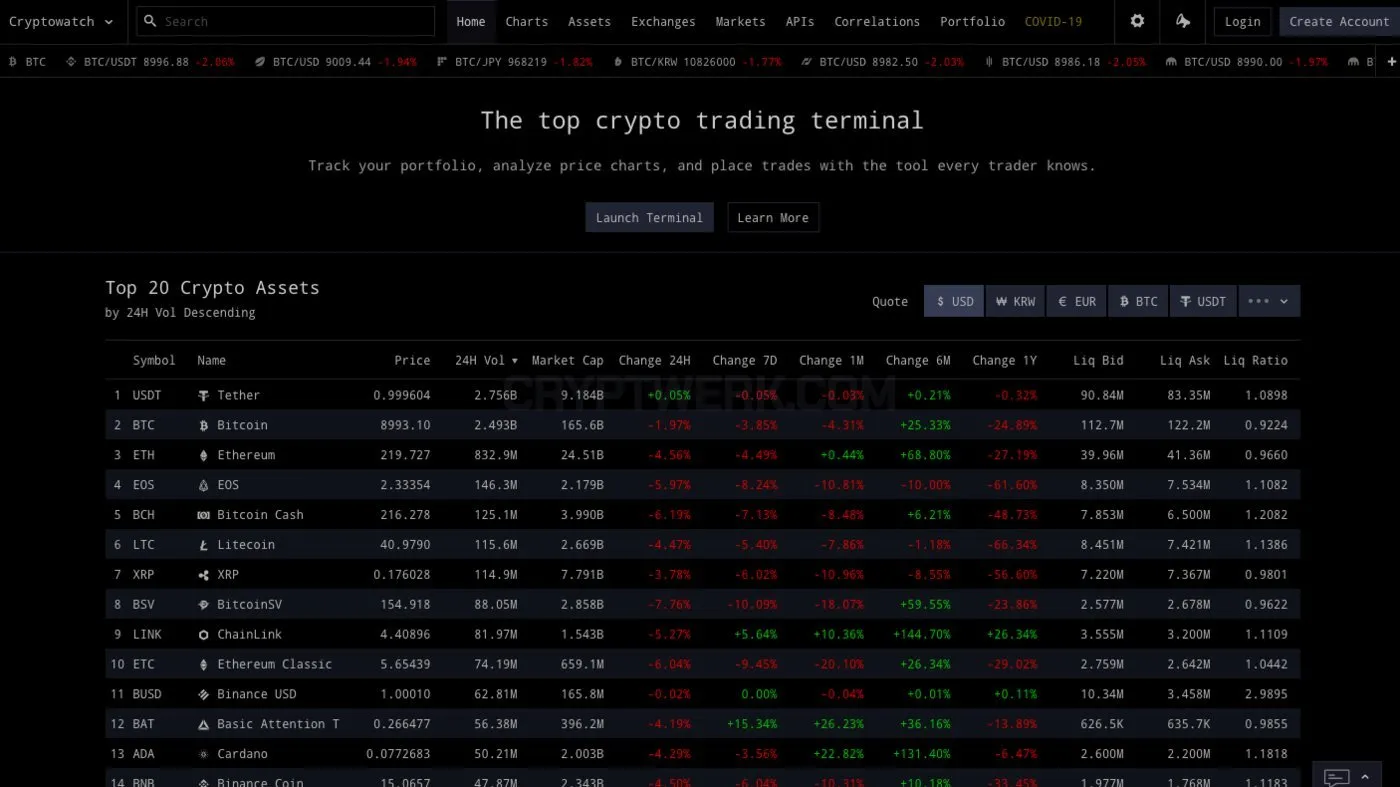Sort table by Change 24H column

pos(655,361)
